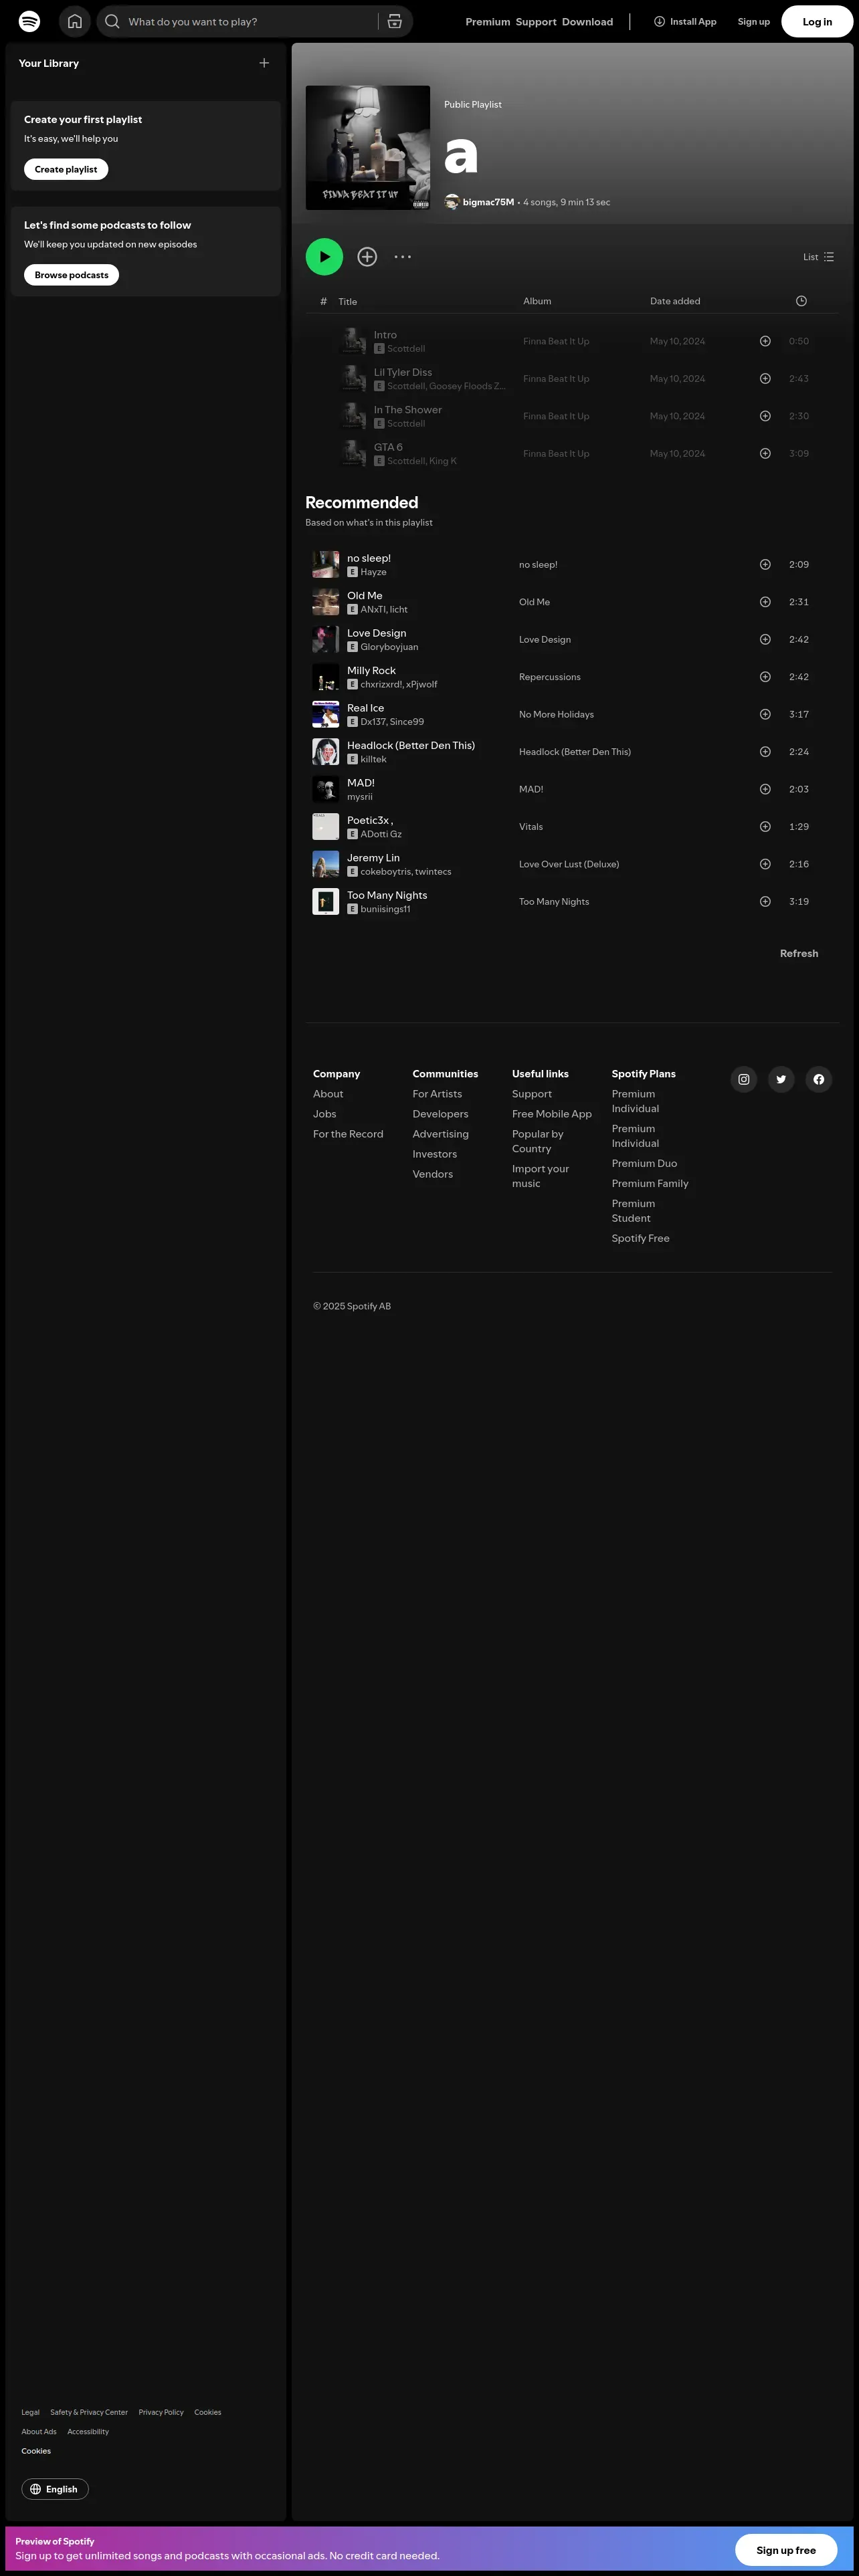Click no sleep! track cover thumbnail
The width and height of the screenshot is (859, 2576).
(326, 565)
